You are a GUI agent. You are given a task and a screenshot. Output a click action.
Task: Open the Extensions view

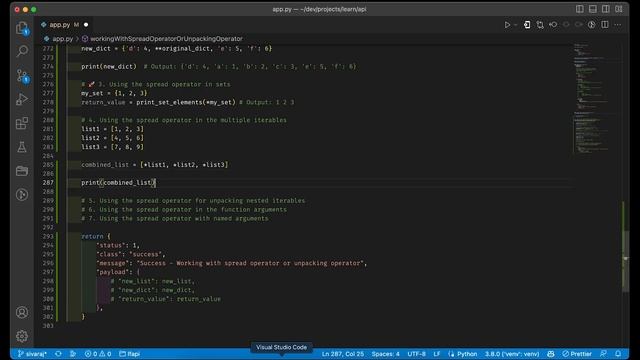22,123
